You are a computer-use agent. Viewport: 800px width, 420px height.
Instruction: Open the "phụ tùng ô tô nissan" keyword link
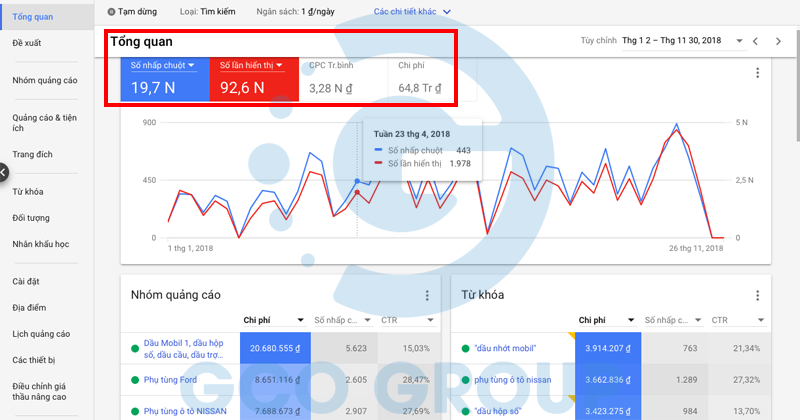click(x=512, y=380)
